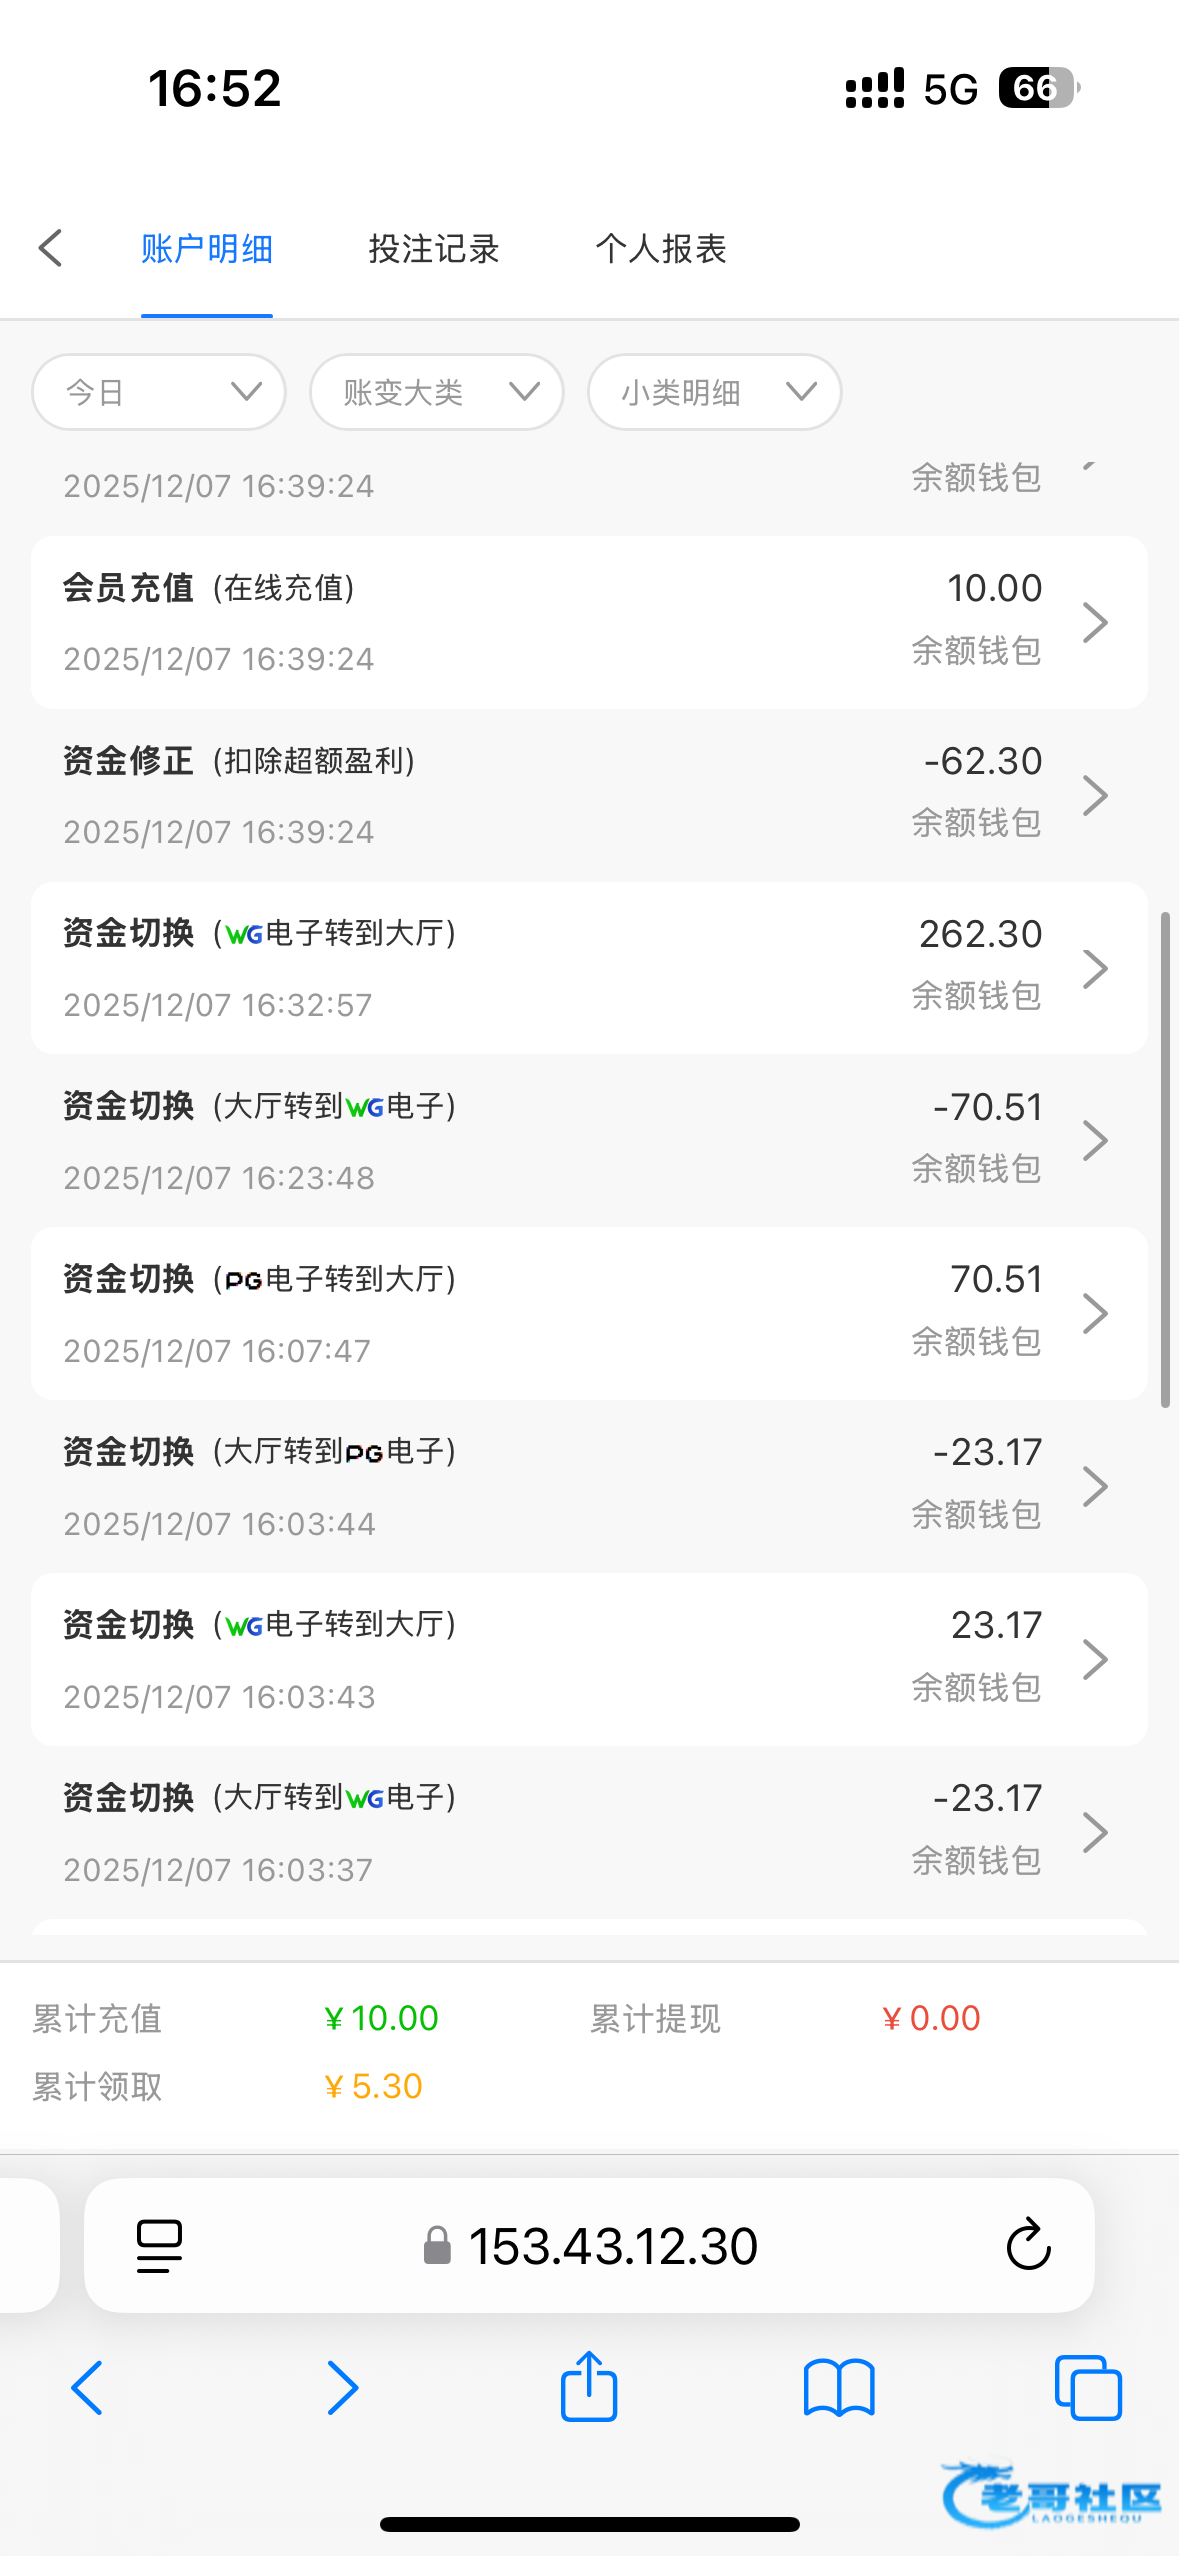Image resolution: width=1179 pixels, height=2556 pixels.
Task: Click the list scrollbar on the right
Action: click(1165, 1160)
